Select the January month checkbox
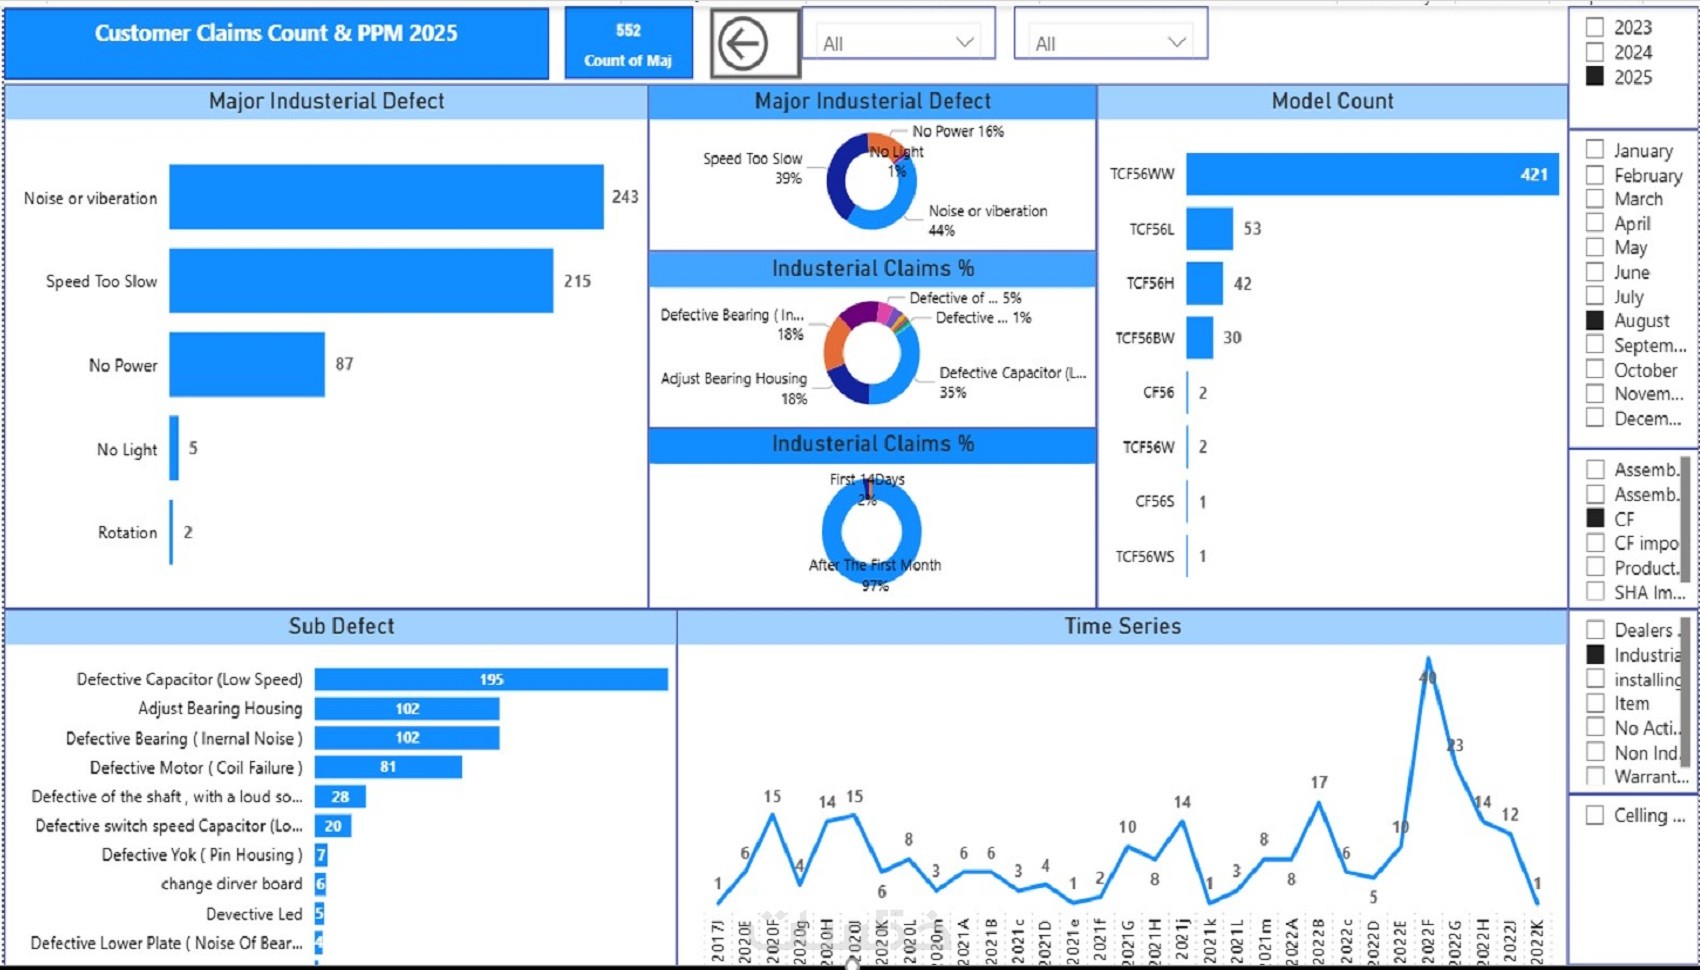 (x=1595, y=150)
